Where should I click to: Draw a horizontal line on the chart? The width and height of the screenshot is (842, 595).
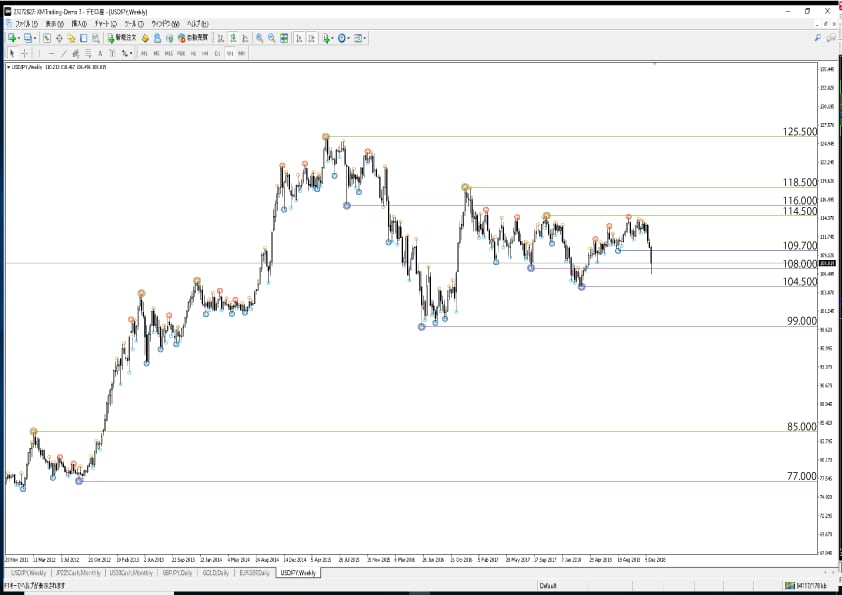[x=52, y=53]
